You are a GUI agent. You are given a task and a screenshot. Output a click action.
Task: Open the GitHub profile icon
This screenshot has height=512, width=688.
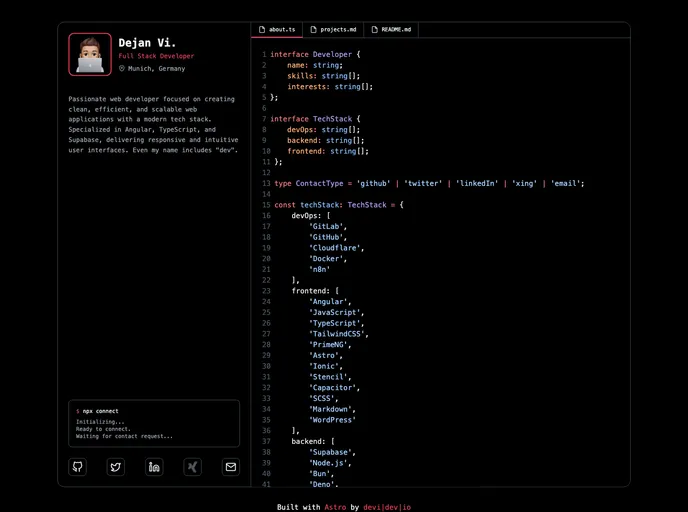pos(78,467)
